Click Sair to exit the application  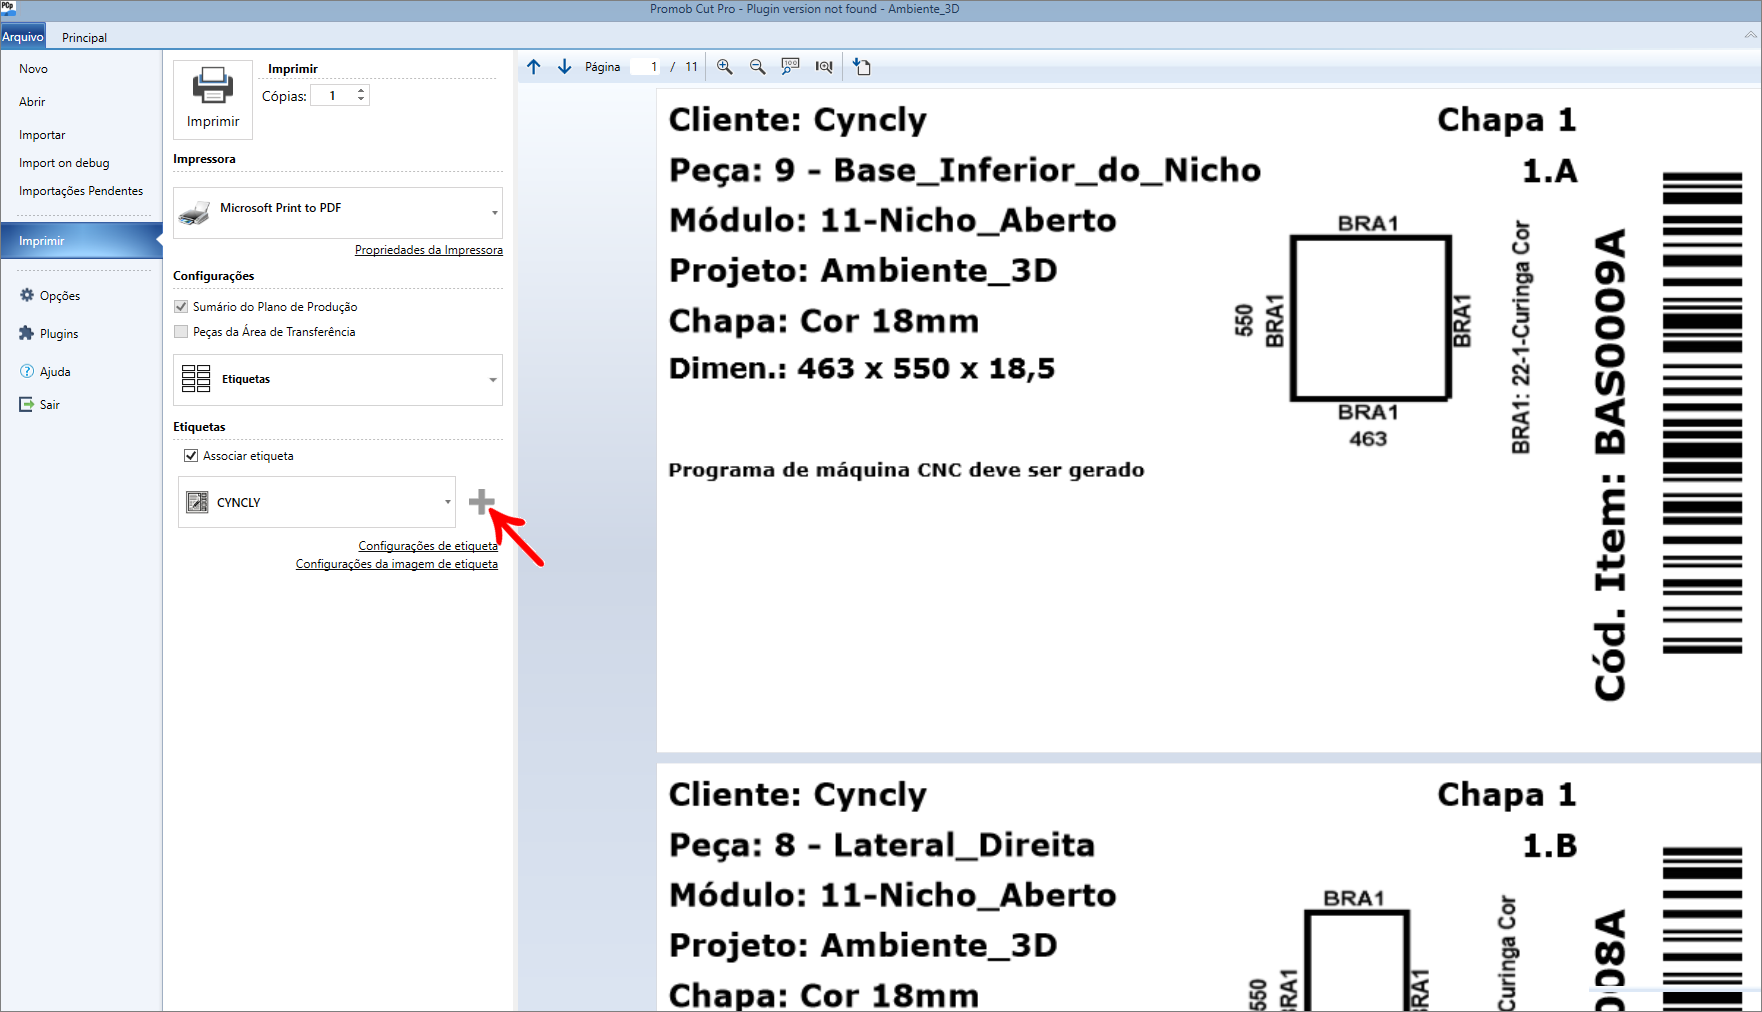40,405
